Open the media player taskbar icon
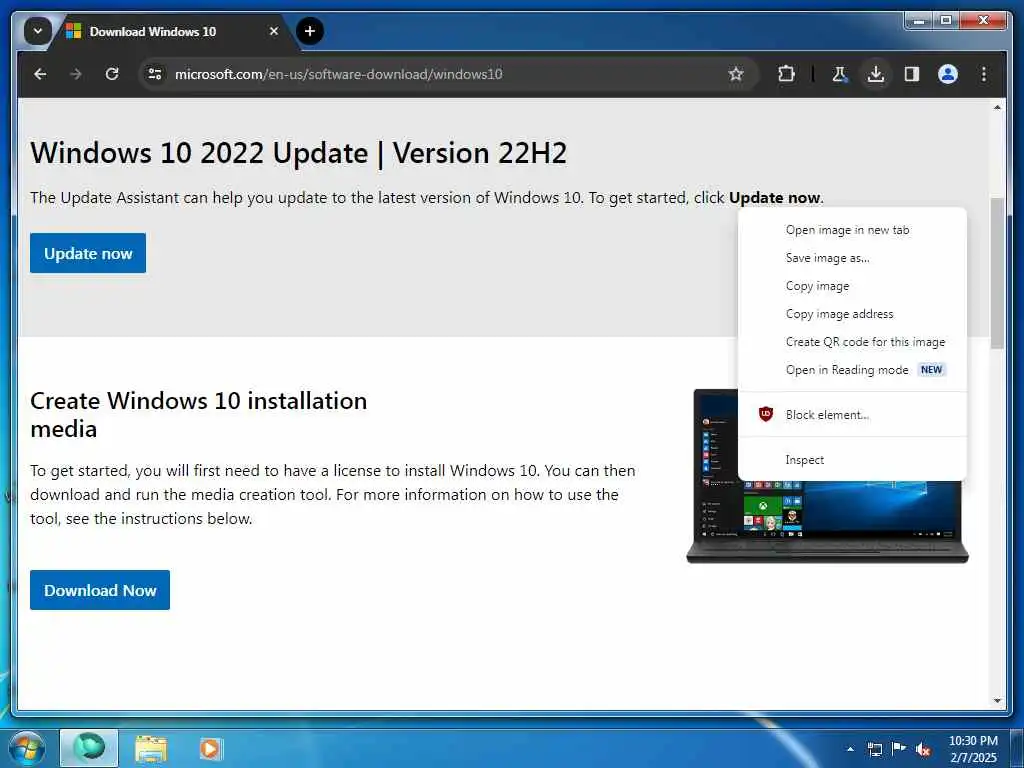1024x768 pixels. pos(210,748)
